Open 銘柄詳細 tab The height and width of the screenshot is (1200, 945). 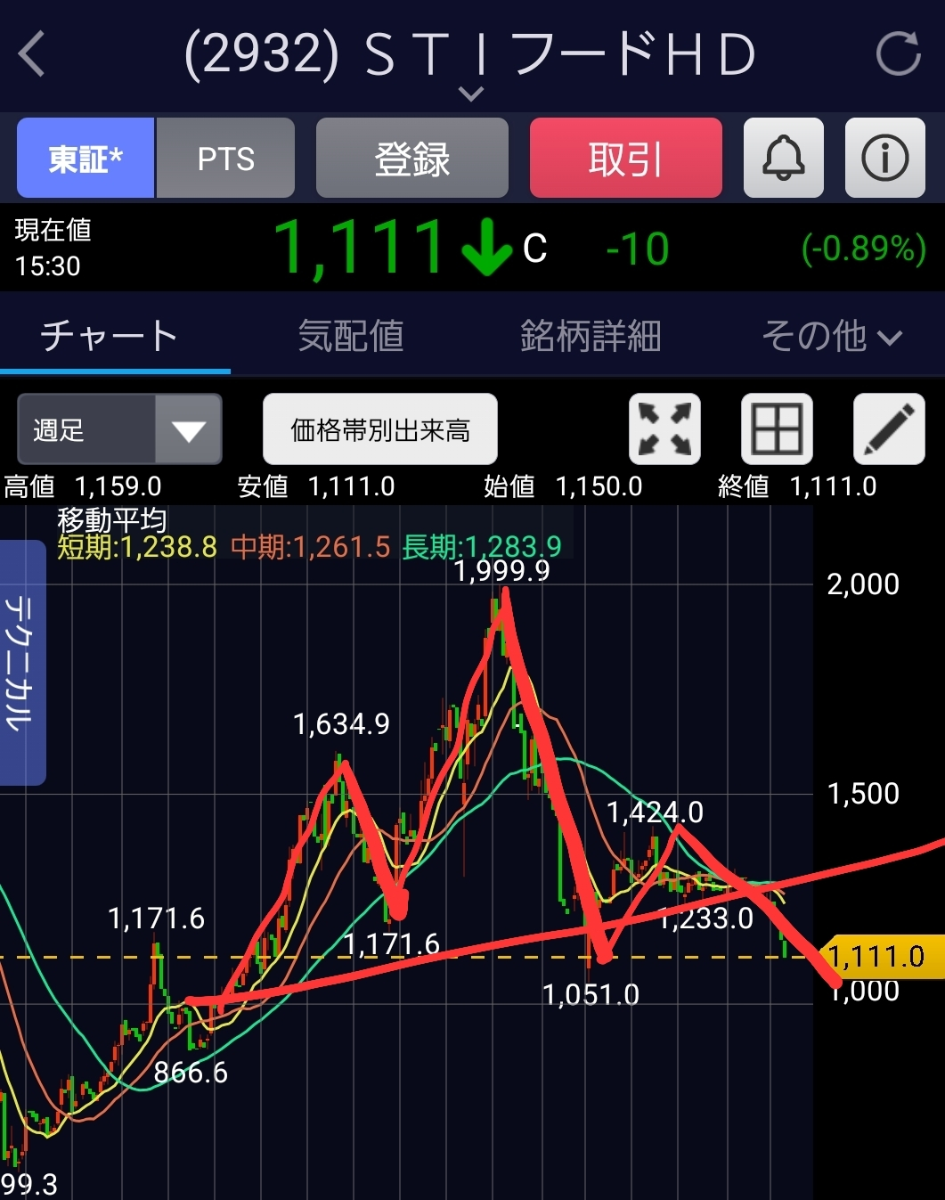591,336
